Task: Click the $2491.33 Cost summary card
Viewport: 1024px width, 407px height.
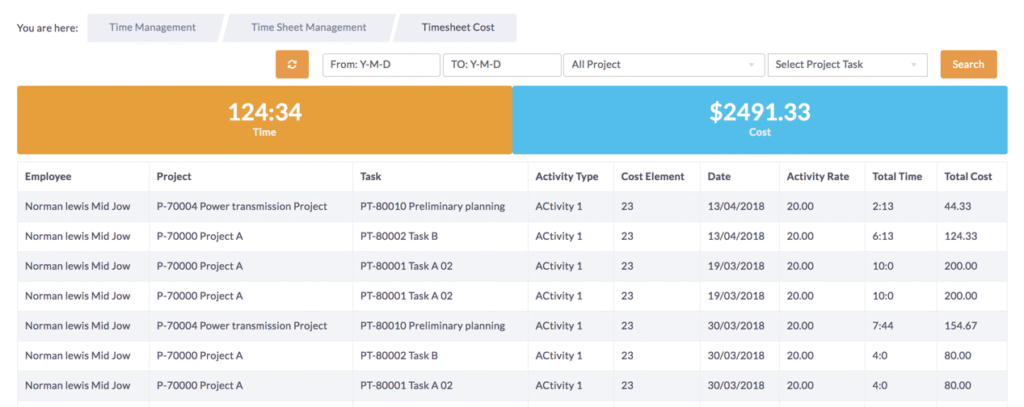Action: 760,120
